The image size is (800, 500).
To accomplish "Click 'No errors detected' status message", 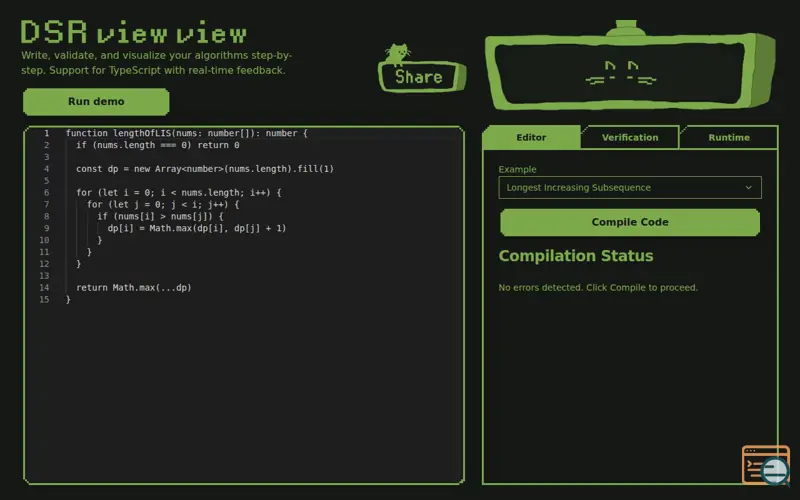I will 598,288.
